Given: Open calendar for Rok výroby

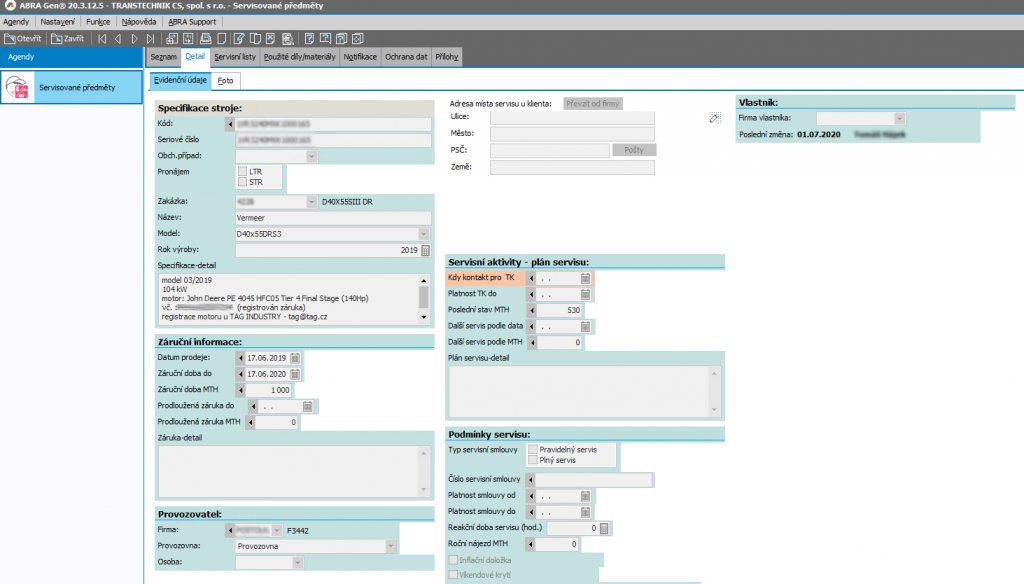Looking at the screenshot, I should (425, 250).
